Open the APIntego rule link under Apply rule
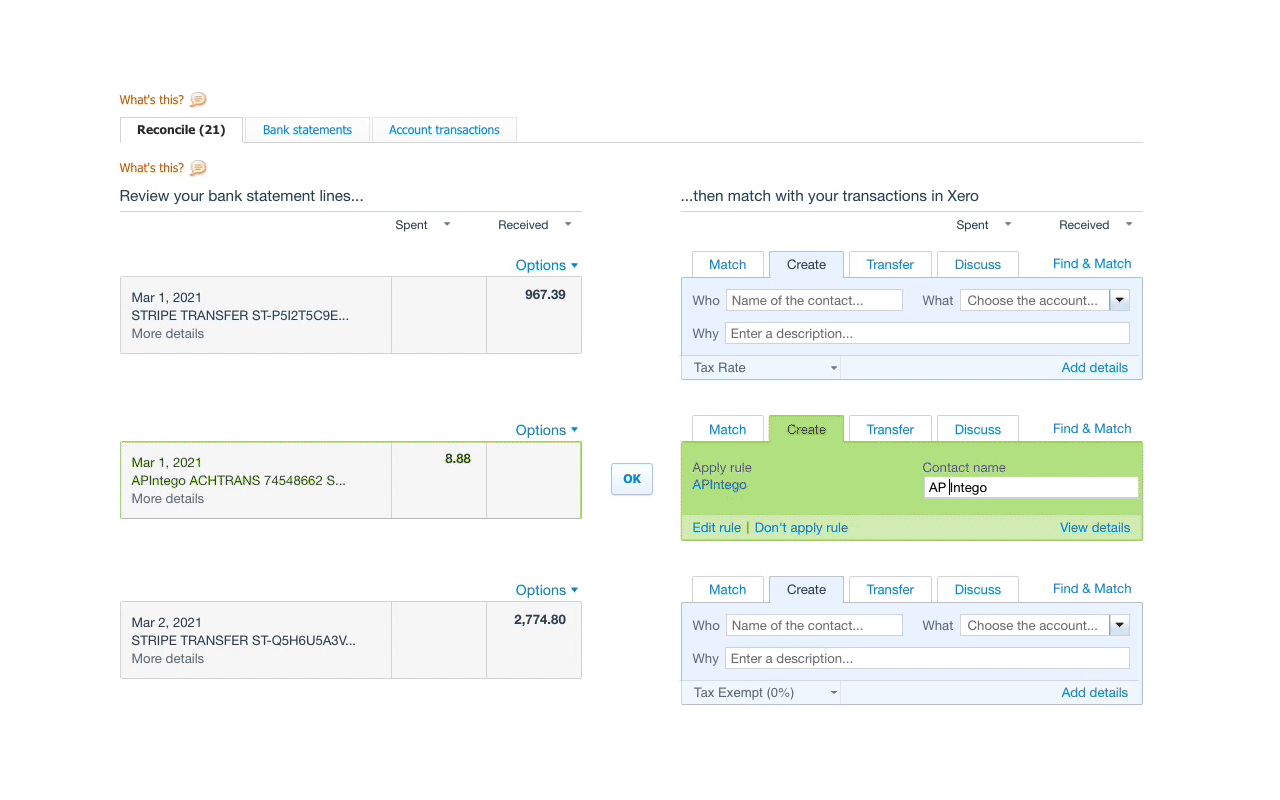This screenshot has width=1280, height=800. [x=719, y=485]
